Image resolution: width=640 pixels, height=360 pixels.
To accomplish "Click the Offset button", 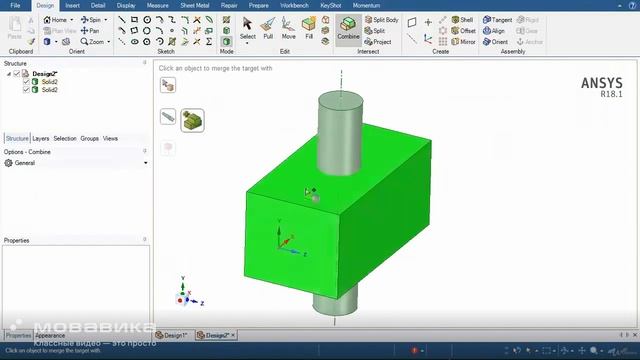I will tap(463, 31).
